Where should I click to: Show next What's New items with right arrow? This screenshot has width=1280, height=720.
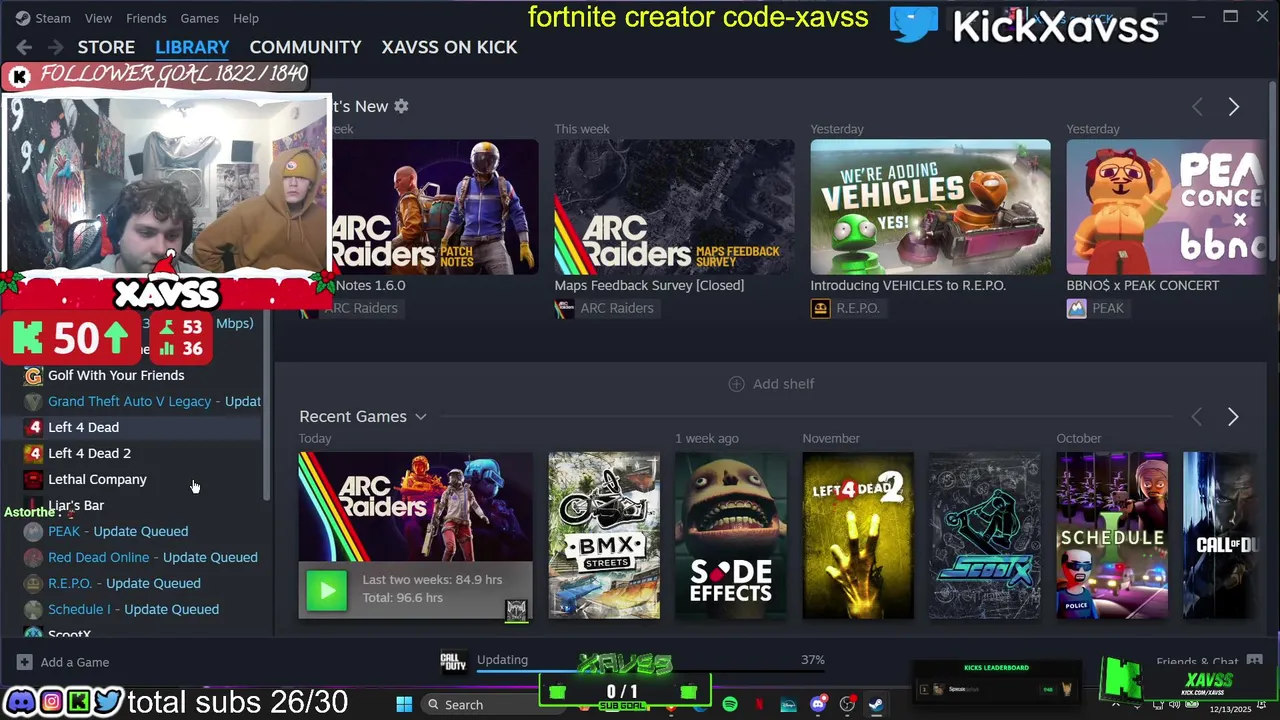click(x=1233, y=107)
